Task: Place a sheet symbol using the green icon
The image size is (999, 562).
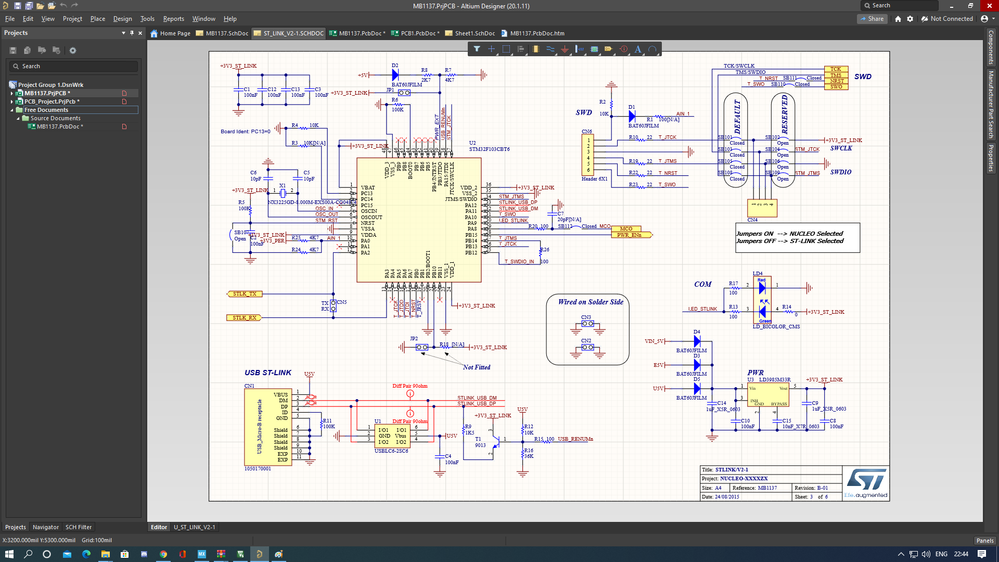Action: click(x=594, y=49)
